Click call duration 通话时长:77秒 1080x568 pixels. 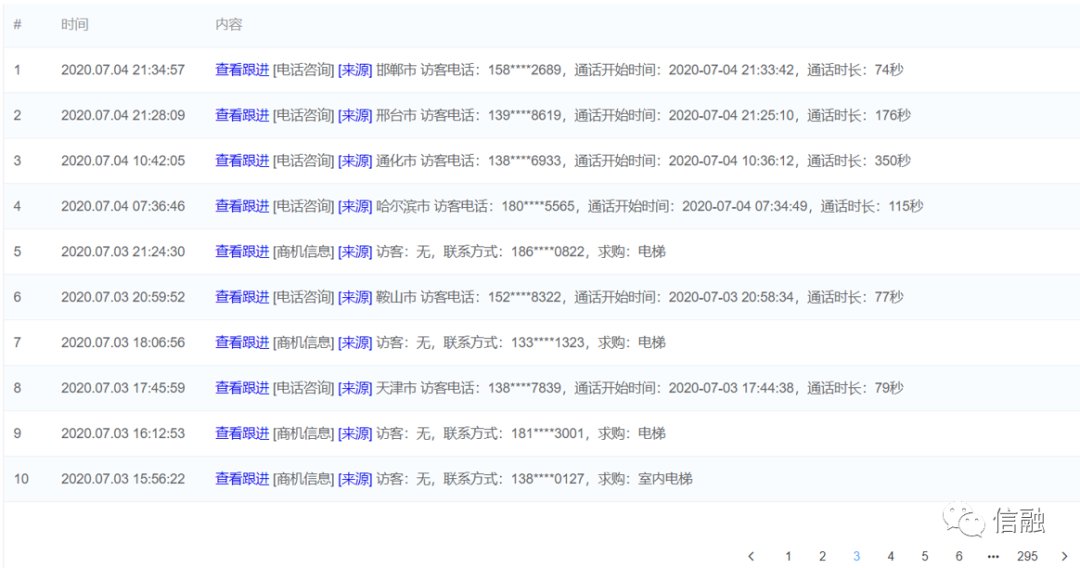click(855, 297)
